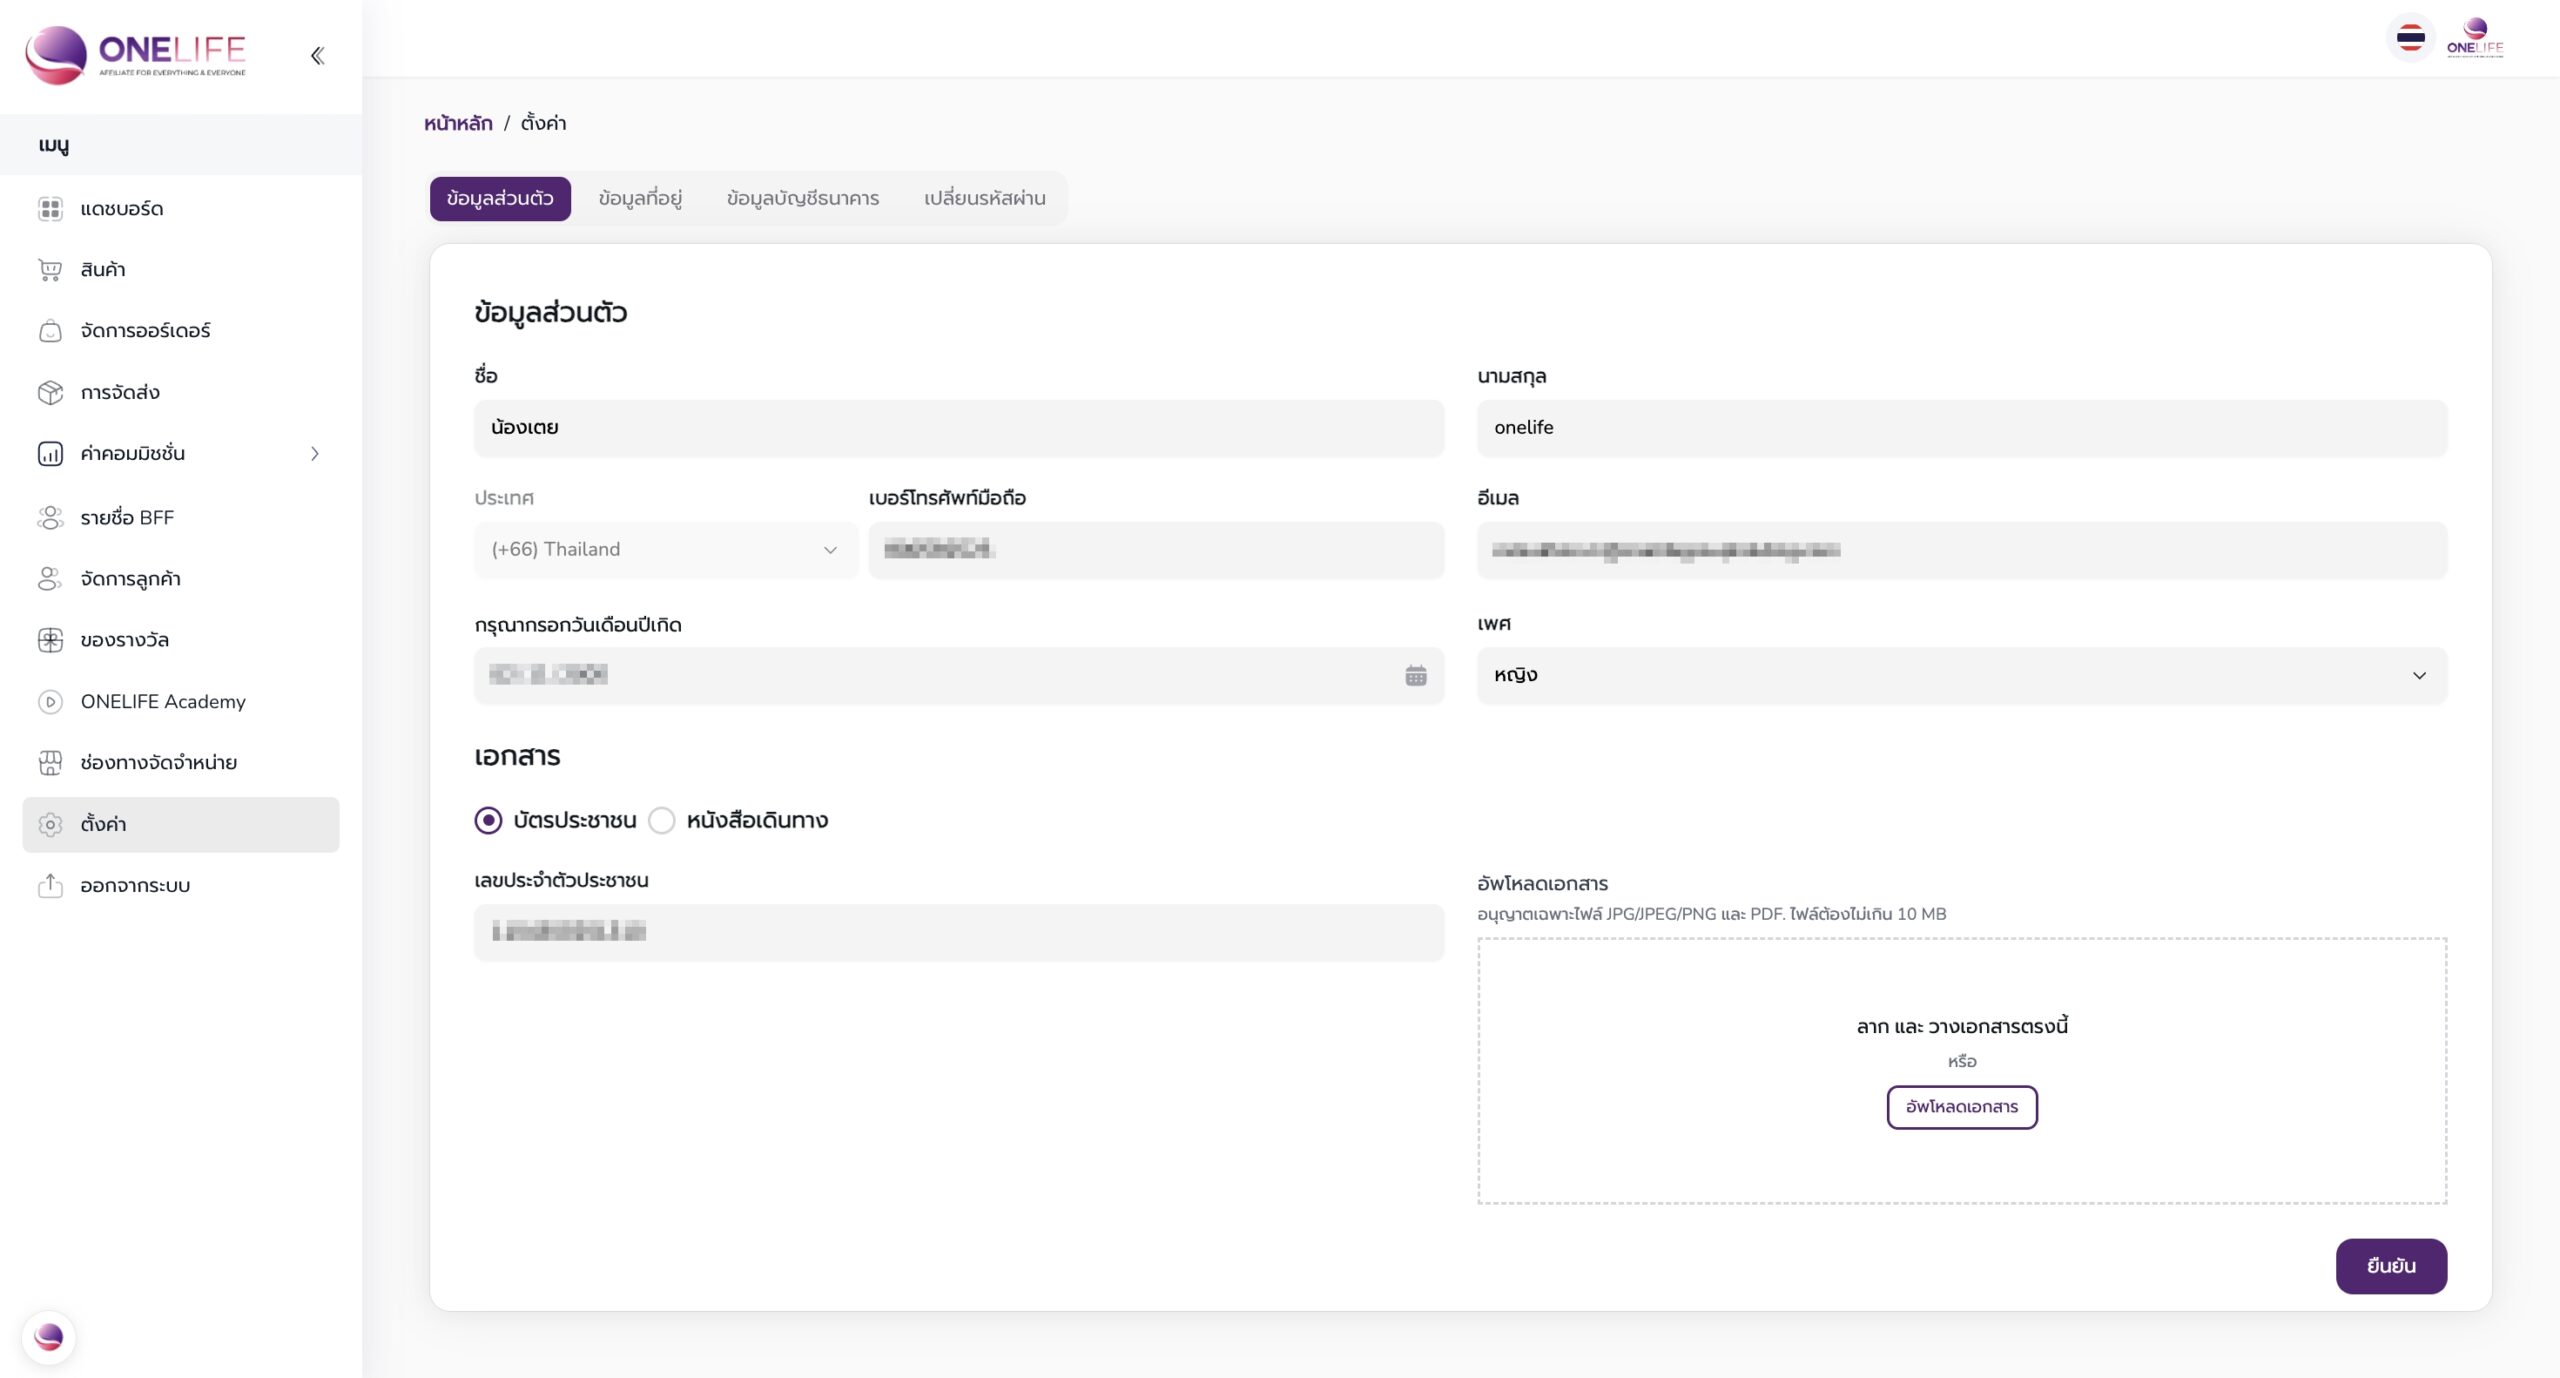
Task: Open the เพศ gender dropdown
Action: pyautogui.click(x=1961, y=676)
